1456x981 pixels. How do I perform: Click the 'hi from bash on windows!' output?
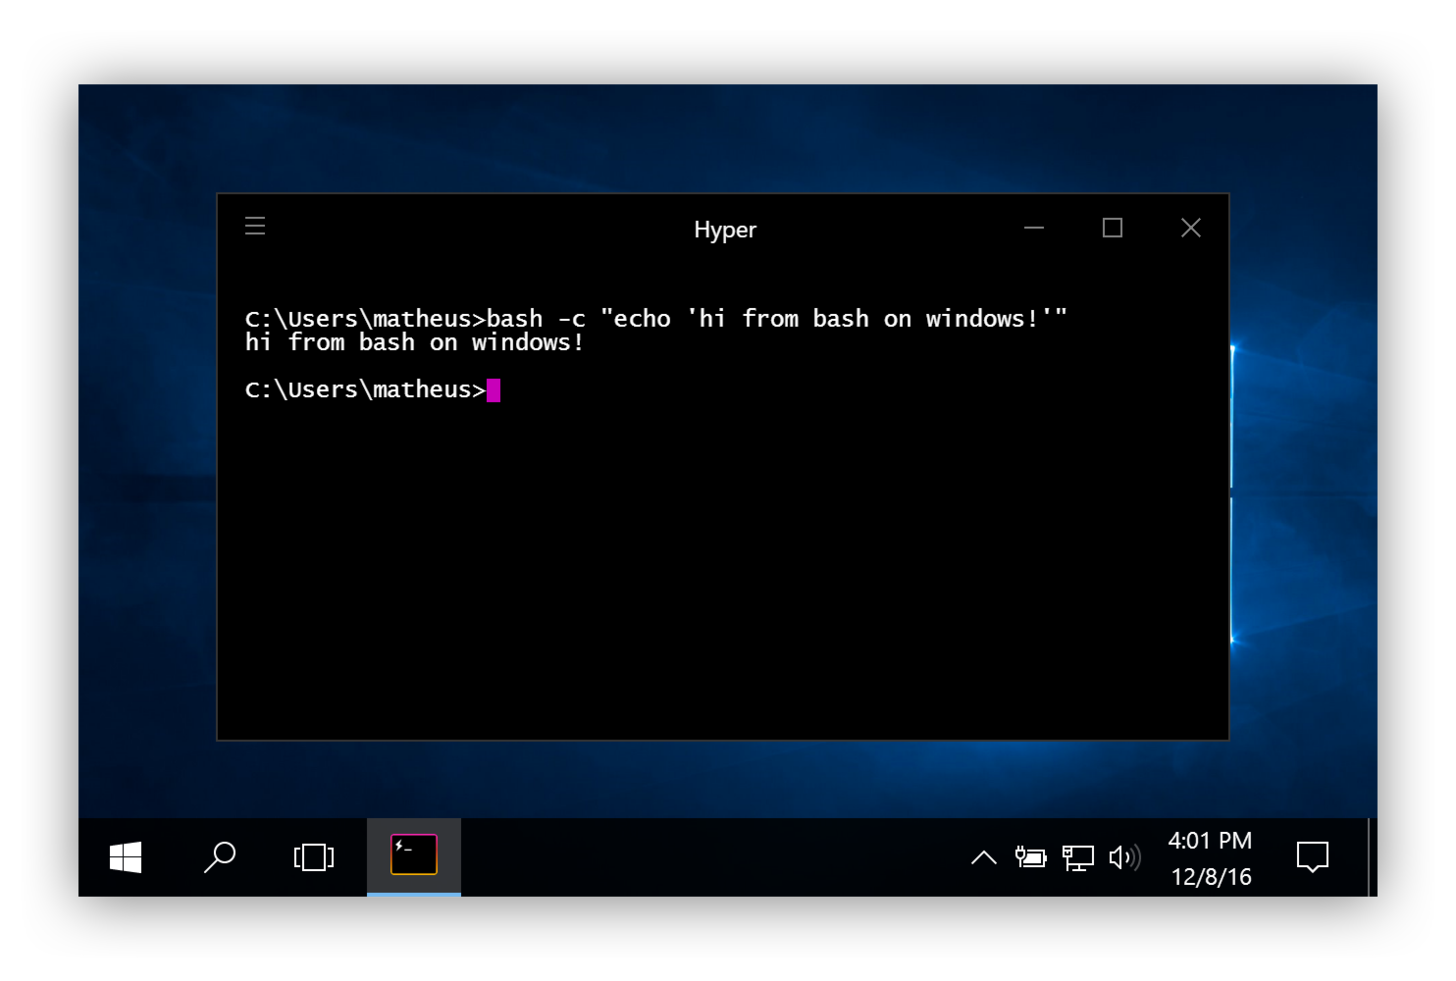(414, 342)
